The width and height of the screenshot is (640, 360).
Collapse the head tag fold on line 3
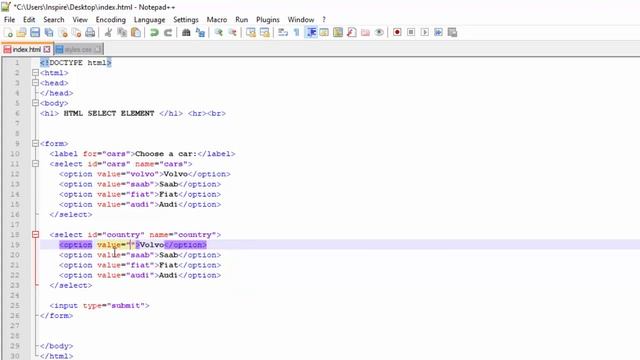(36, 83)
